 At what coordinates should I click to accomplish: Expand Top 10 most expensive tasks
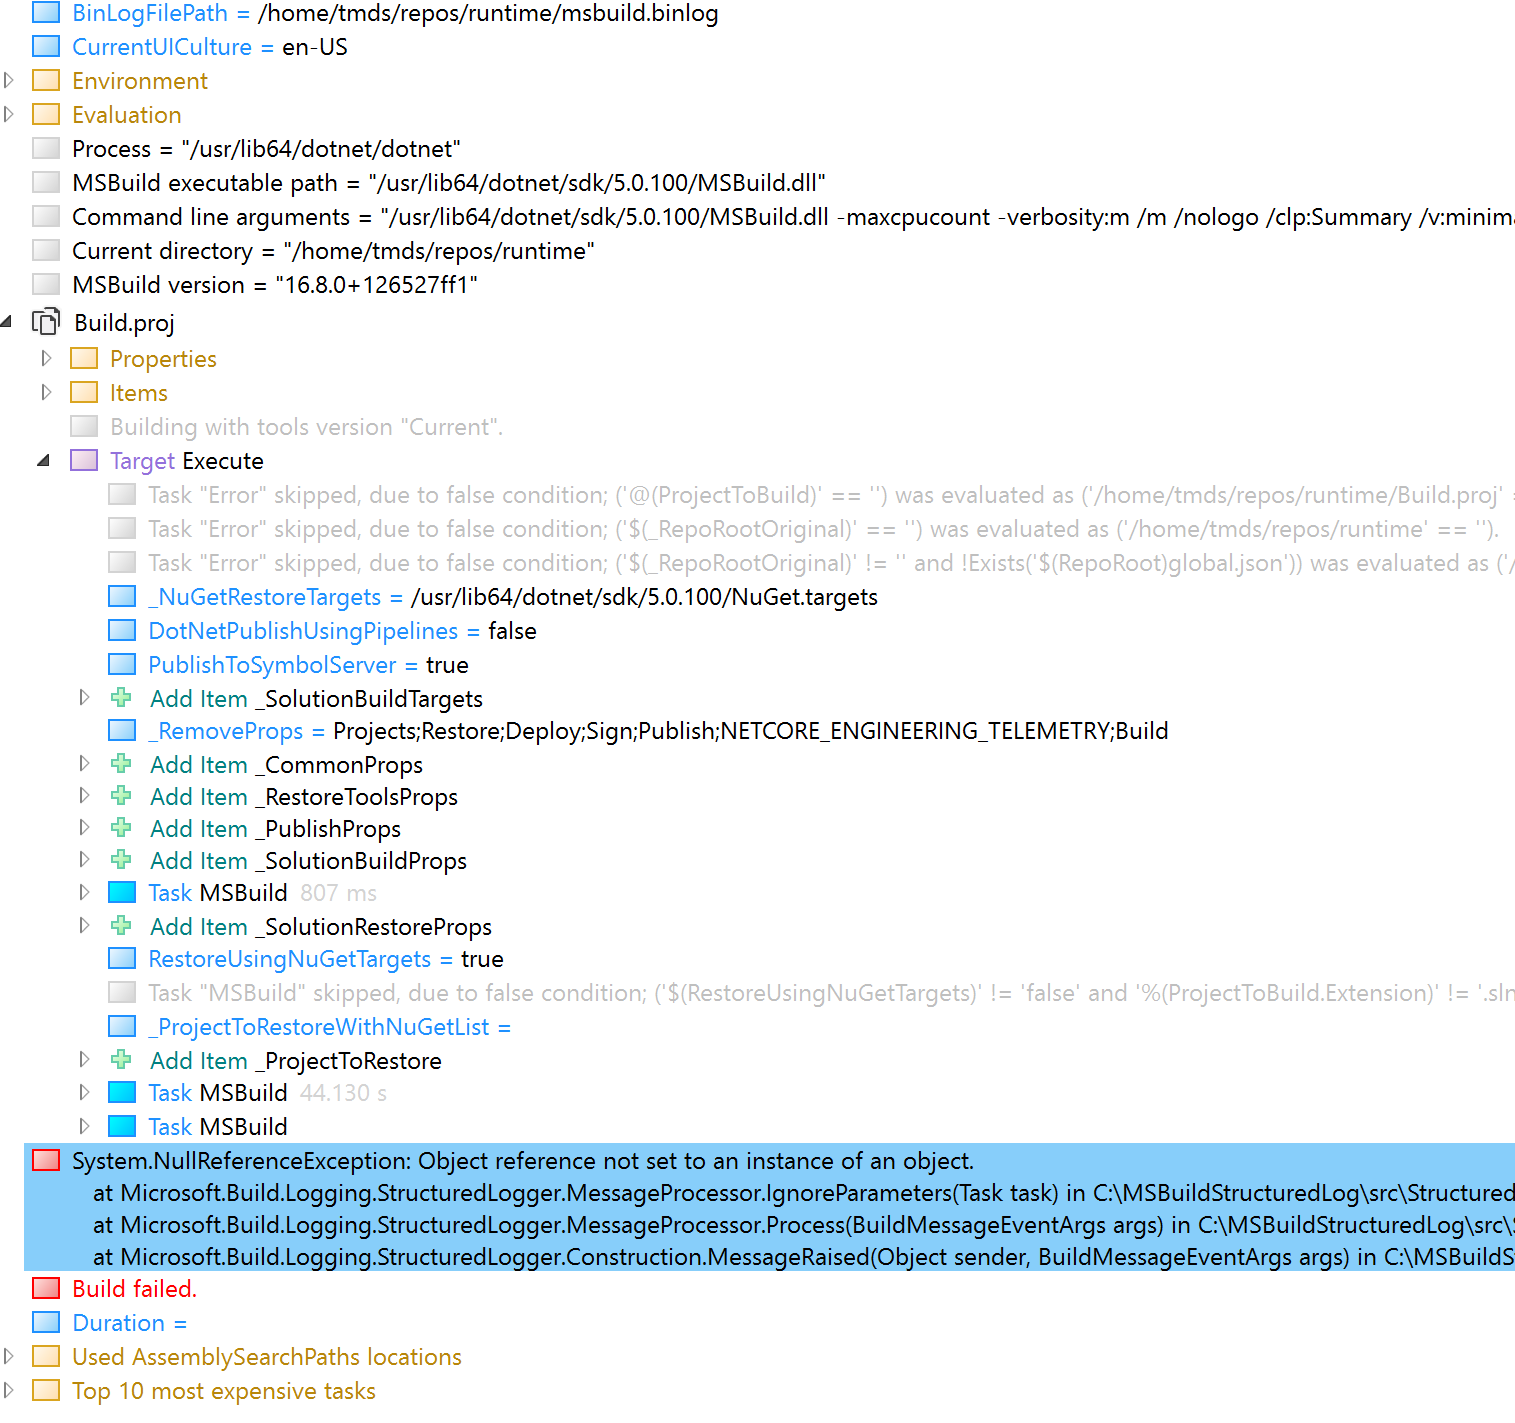[9, 1390]
